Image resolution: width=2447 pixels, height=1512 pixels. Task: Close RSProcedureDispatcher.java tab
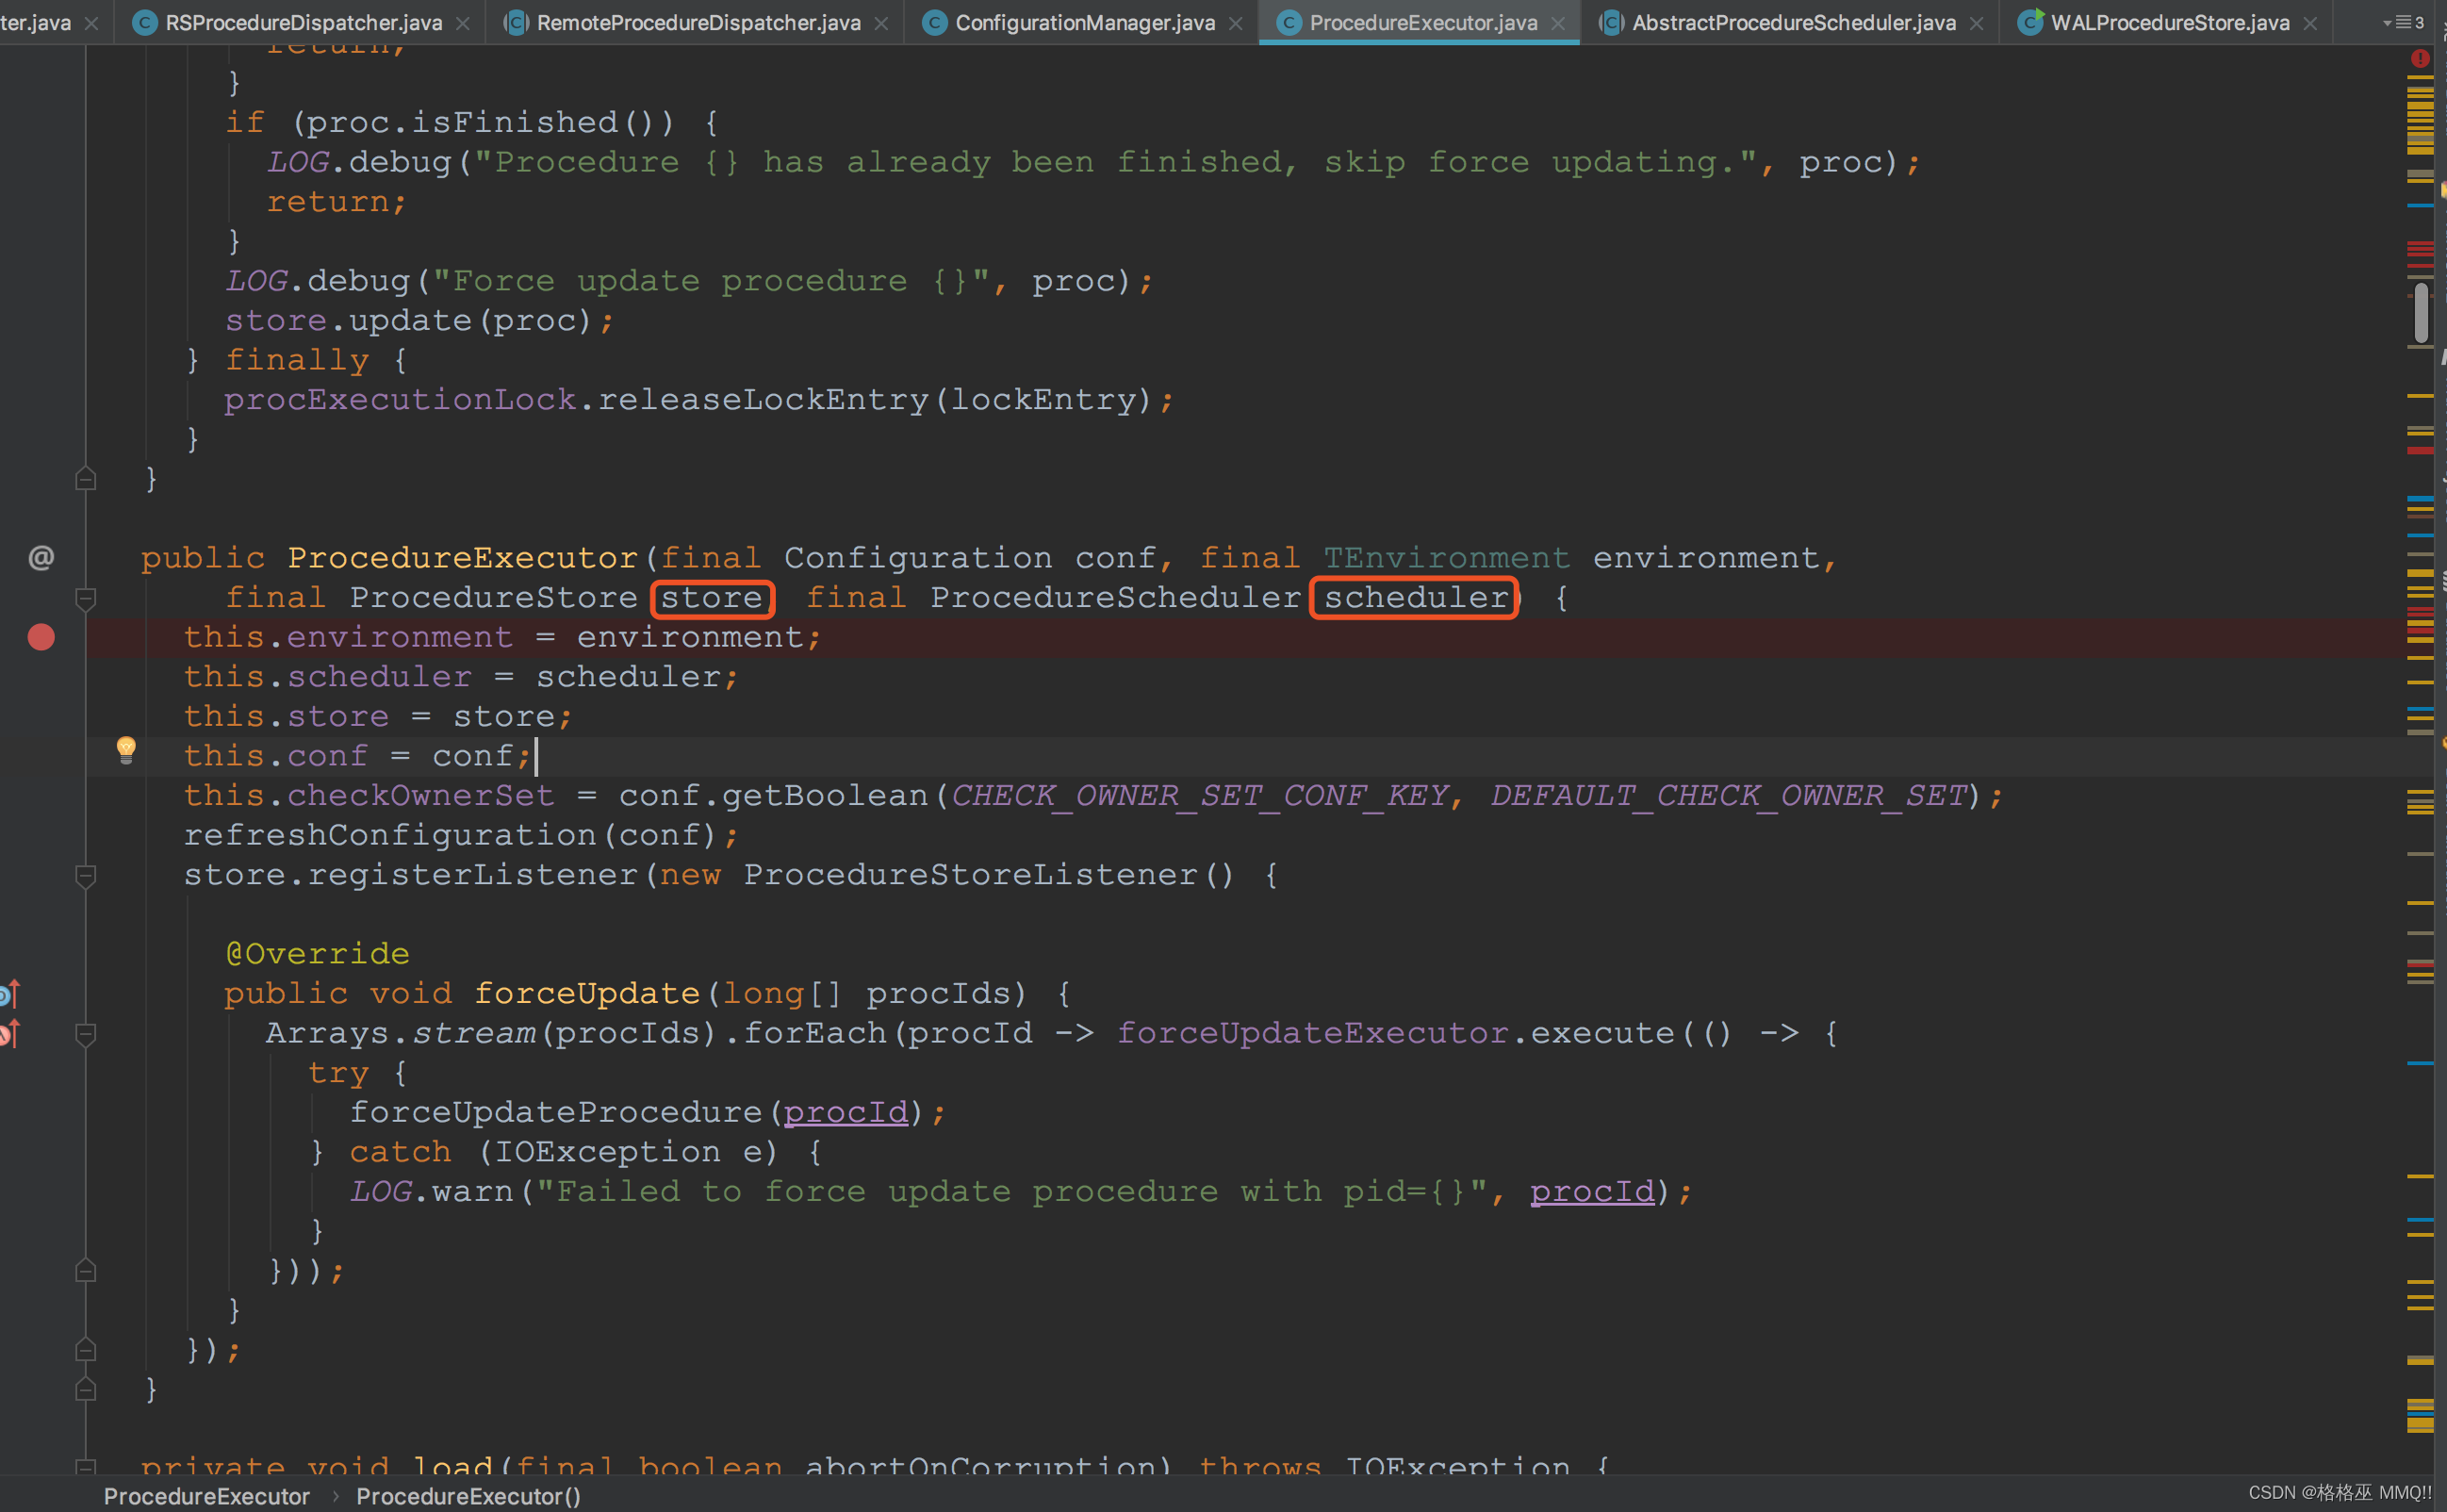pos(463,23)
